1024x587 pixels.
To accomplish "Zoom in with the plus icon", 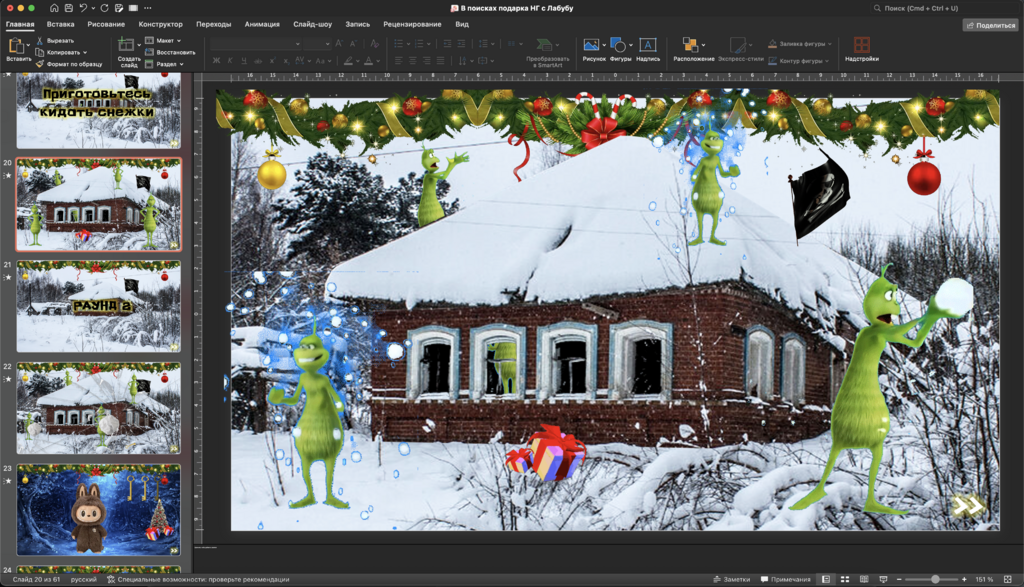I will (964, 579).
